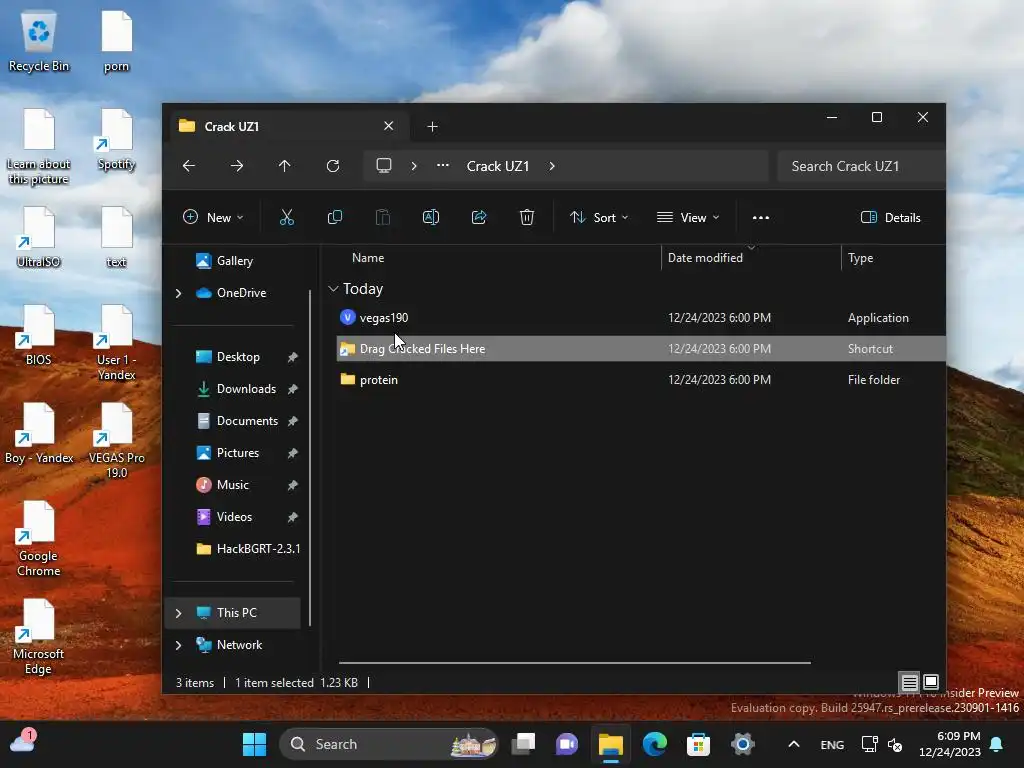Screen dimensions: 1024x768
Task: Show hidden tray icons chevron
Action: click(x=793, y=744)
